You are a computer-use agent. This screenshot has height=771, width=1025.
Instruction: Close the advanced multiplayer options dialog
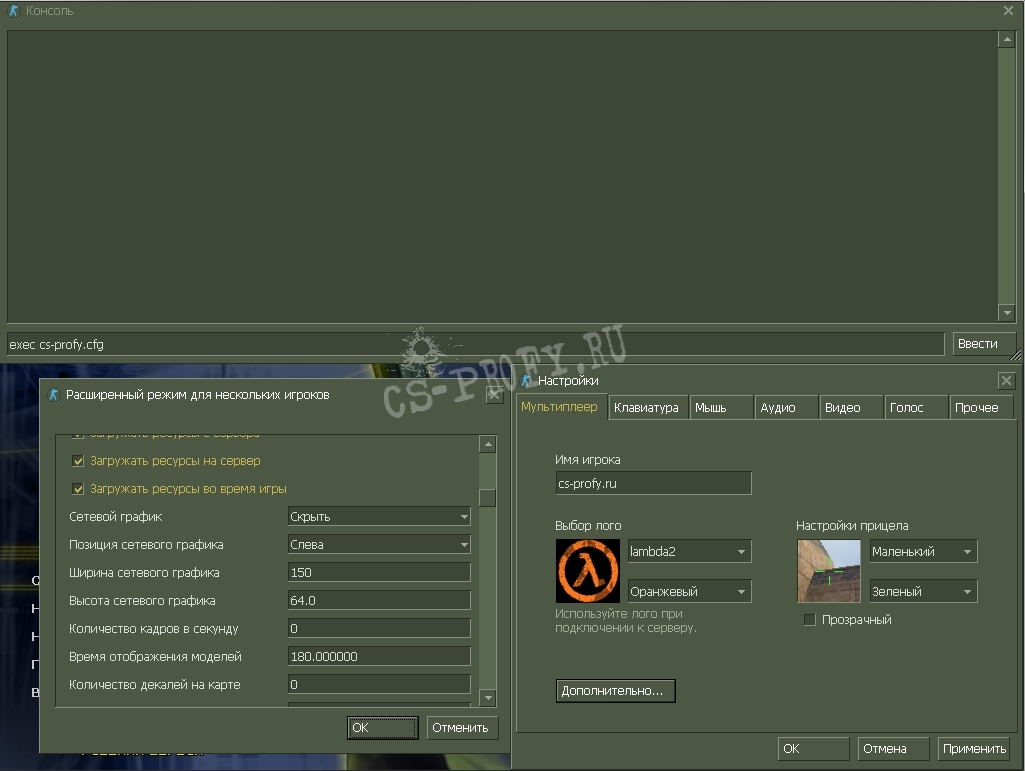tap(494, 395)
